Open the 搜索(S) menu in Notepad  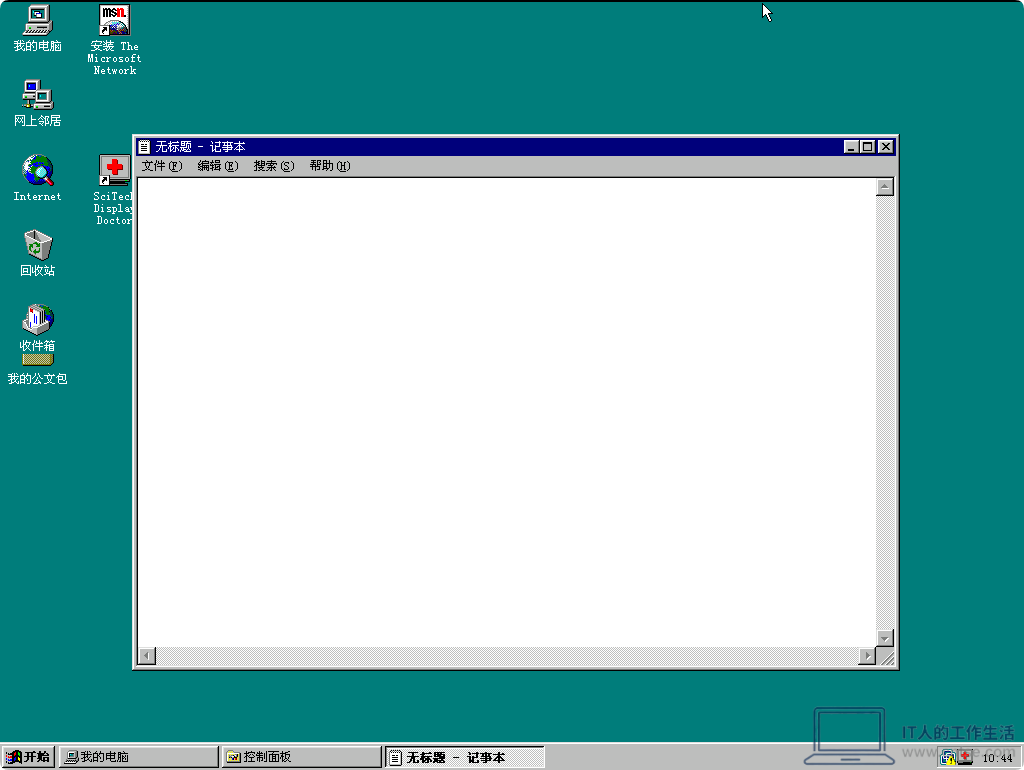(x=274, y=166)
